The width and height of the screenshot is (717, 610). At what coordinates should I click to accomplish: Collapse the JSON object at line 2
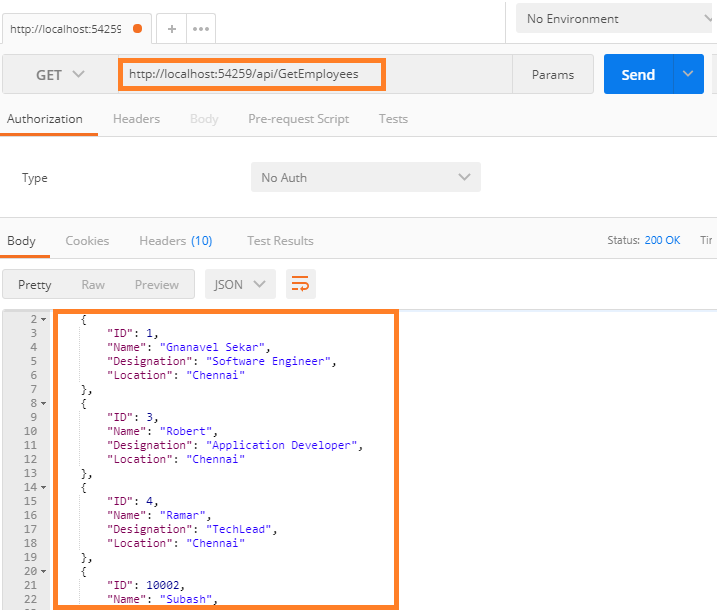(x=43, y=319)
